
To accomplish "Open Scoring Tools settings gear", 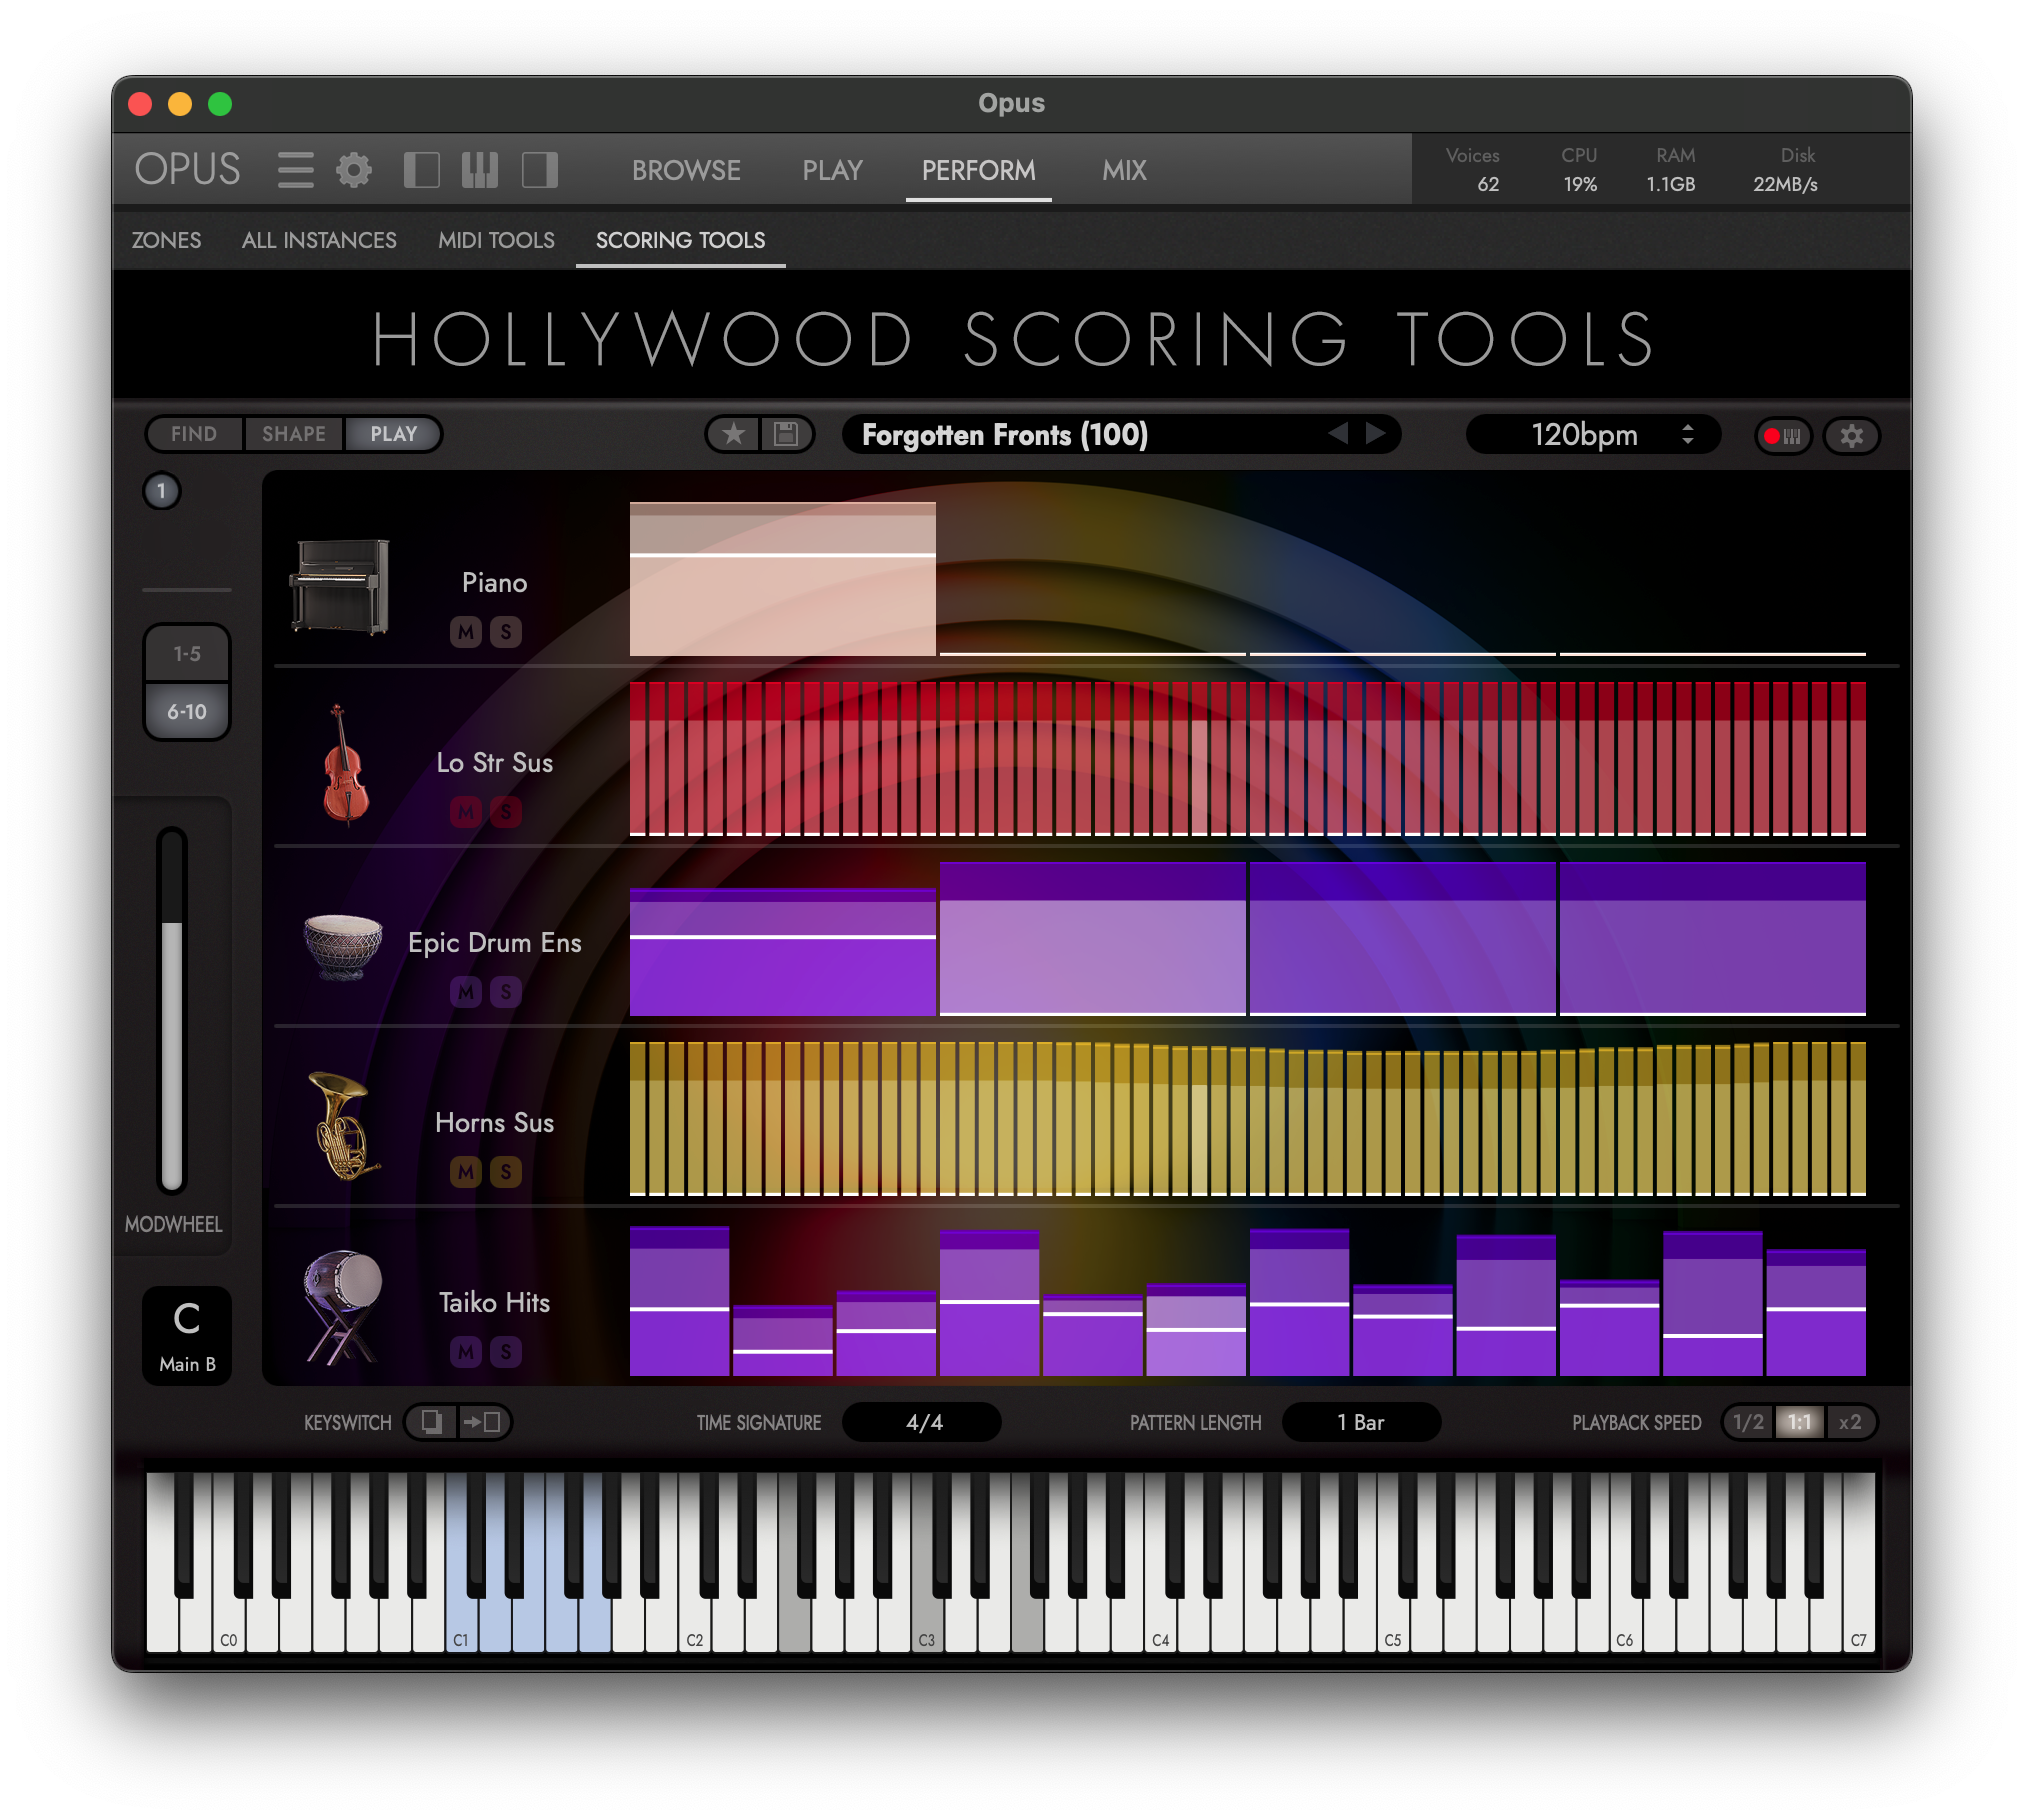I will coord(1852,436).
